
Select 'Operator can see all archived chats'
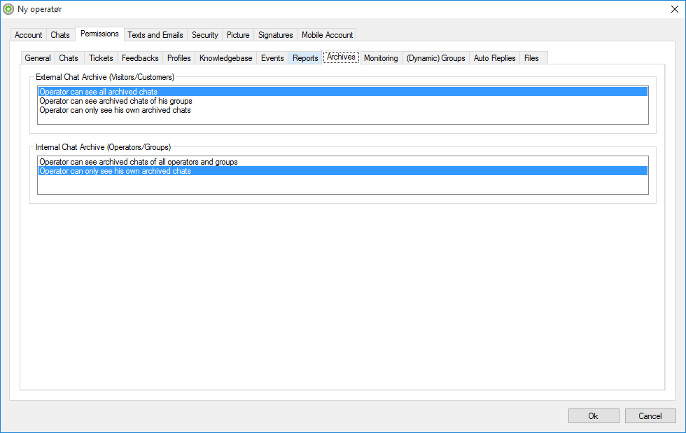point(343,92)
